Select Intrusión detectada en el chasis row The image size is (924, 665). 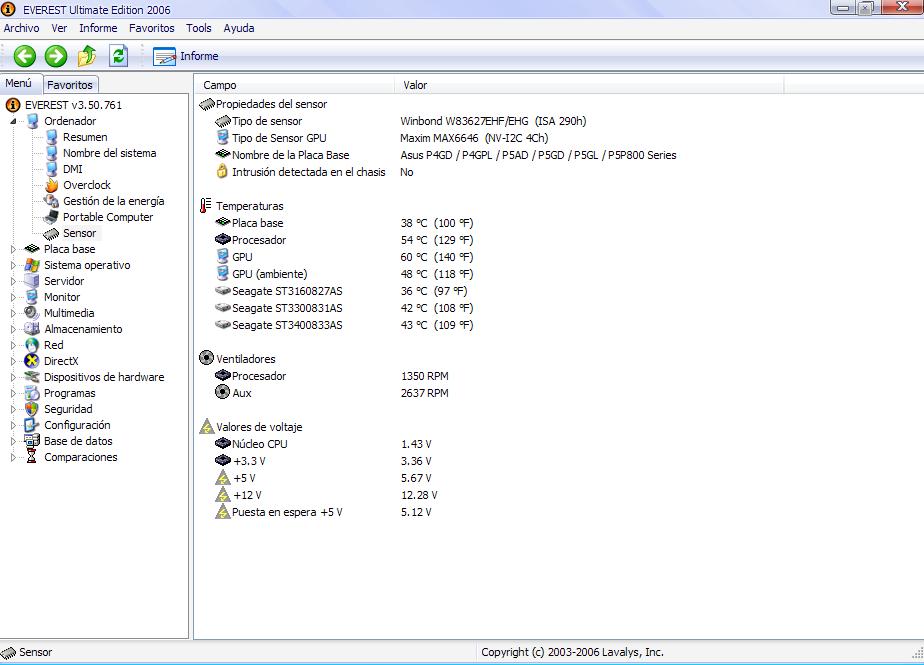point(315,172)
